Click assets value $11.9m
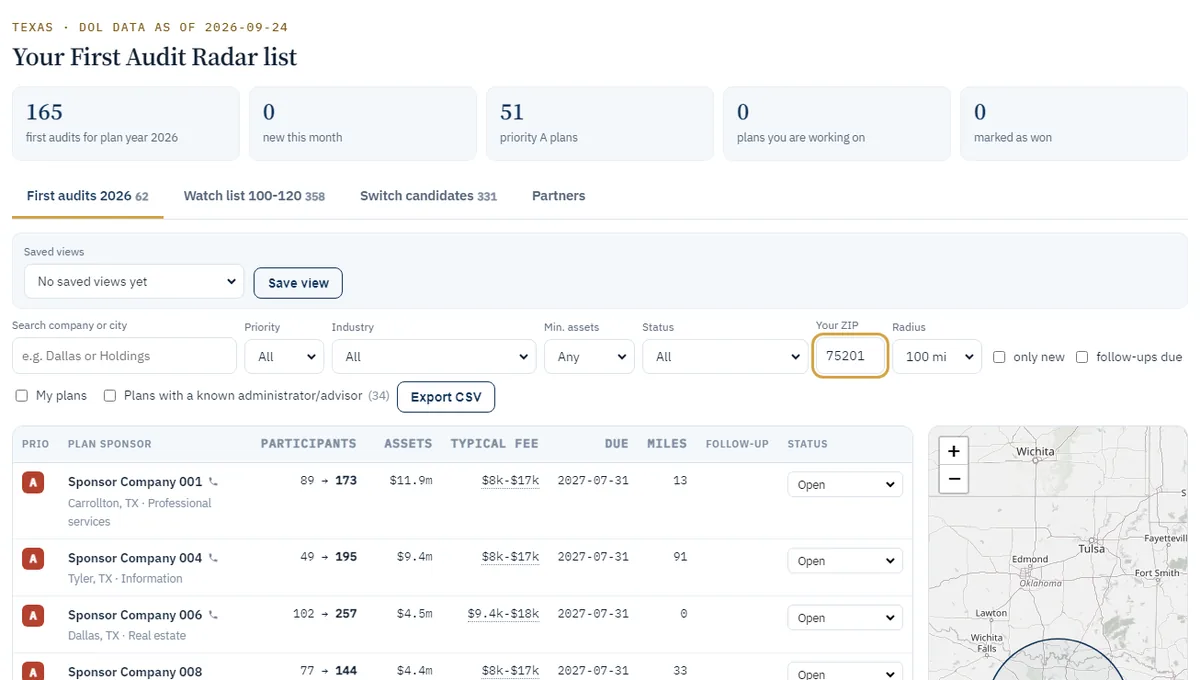The width and height of the screenshot is (1200, 680). pyautogui.click(x=411, y=481)
